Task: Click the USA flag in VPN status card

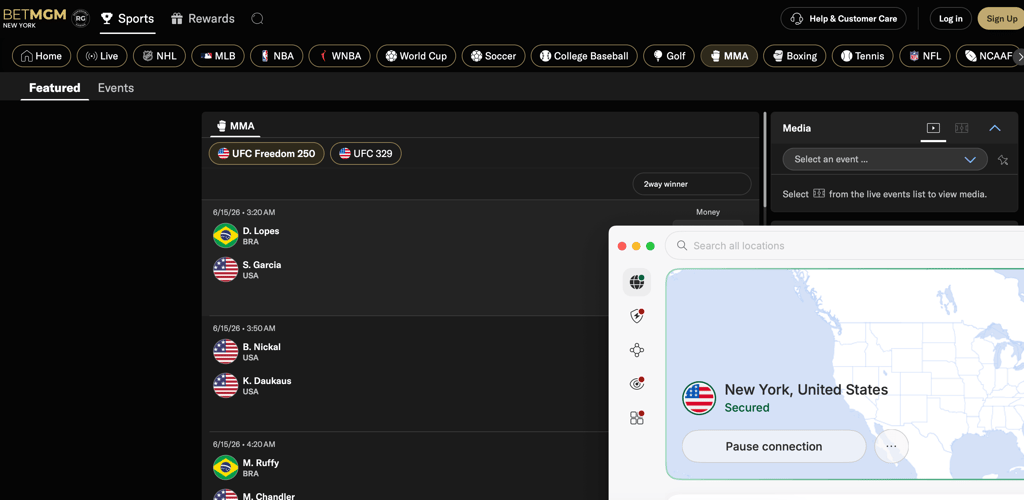Action: tap(699, 398)
